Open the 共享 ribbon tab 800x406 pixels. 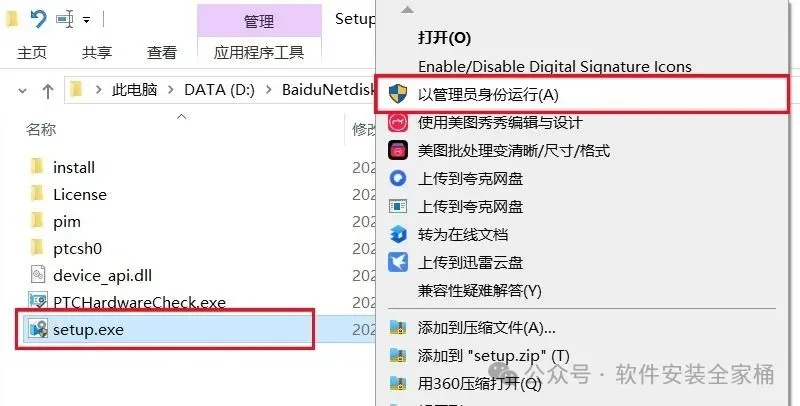96,52
